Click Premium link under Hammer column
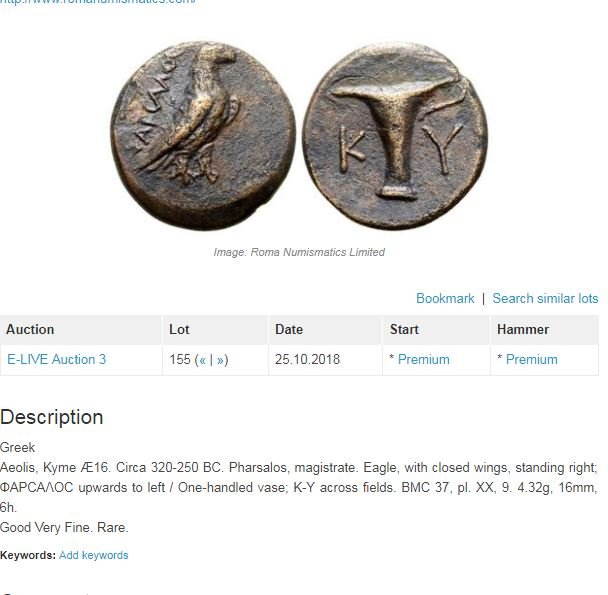This screenshot has width=608, height=595. [532, 360]
